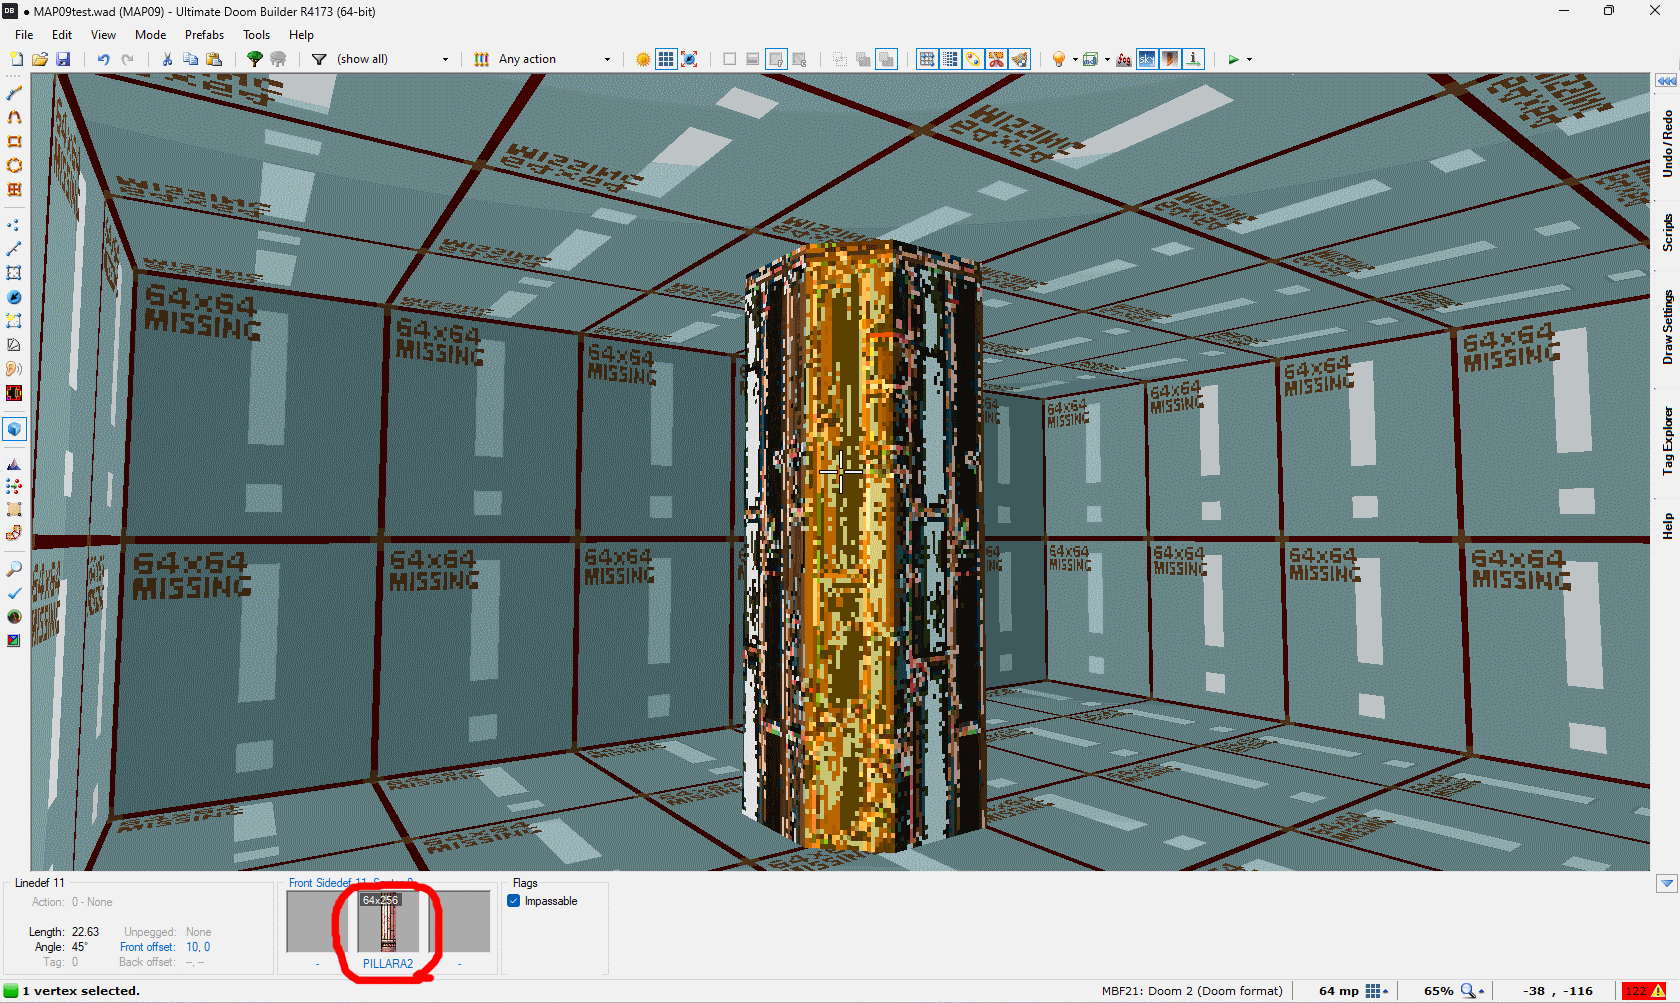Switch to Things mode
This screenshot has width=1680, height=1003.
(x=14, y=297)
